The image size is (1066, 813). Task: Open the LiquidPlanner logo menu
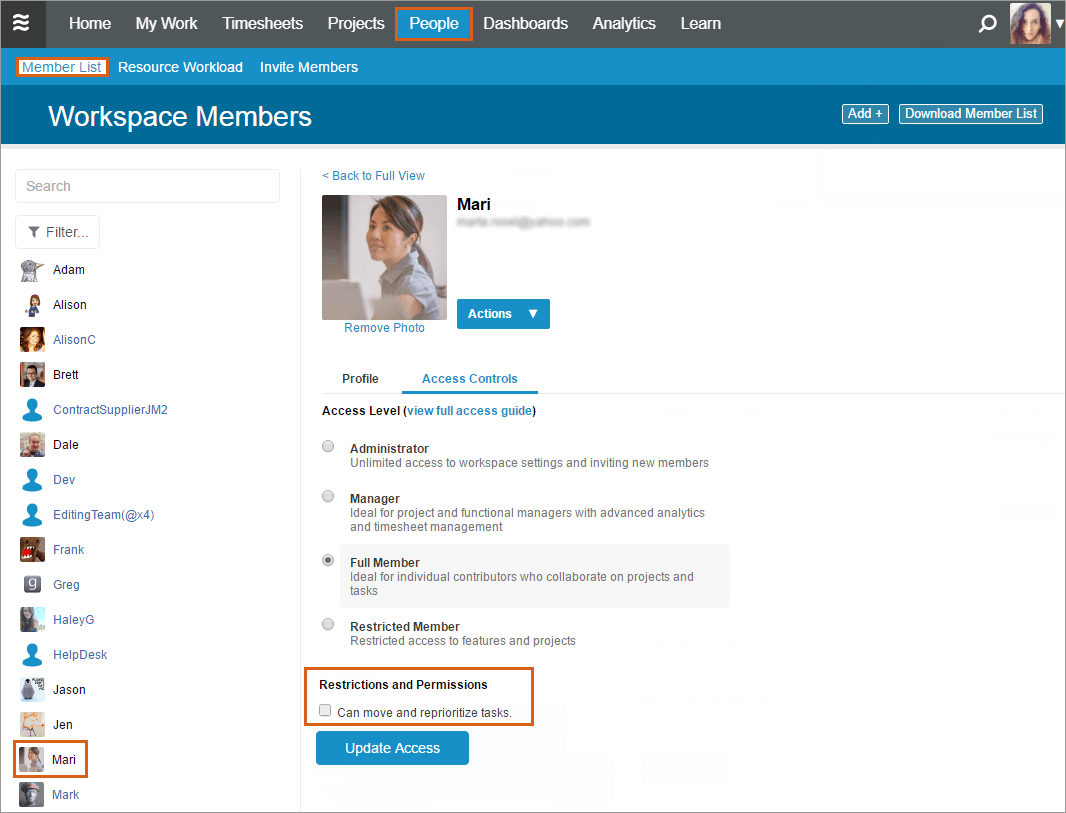click(x=22, y=23)
